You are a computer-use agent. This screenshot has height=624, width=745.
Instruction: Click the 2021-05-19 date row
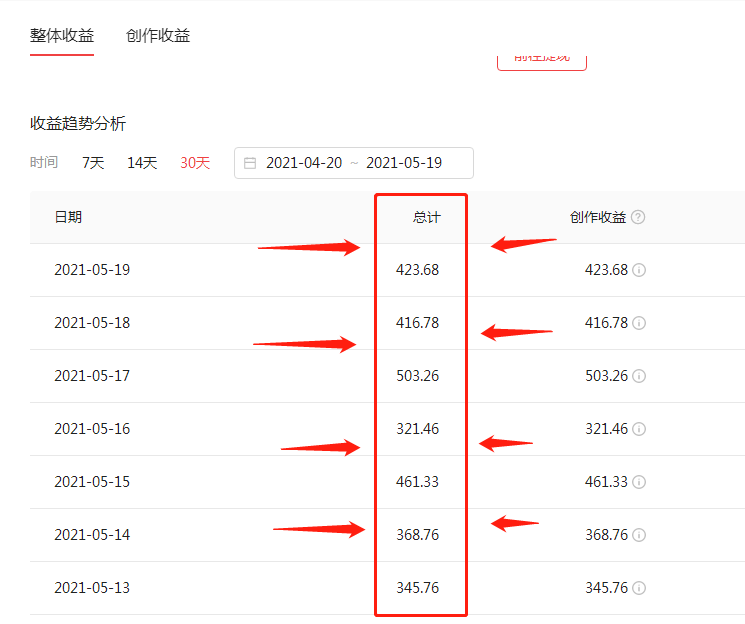(x=92, y=270)
